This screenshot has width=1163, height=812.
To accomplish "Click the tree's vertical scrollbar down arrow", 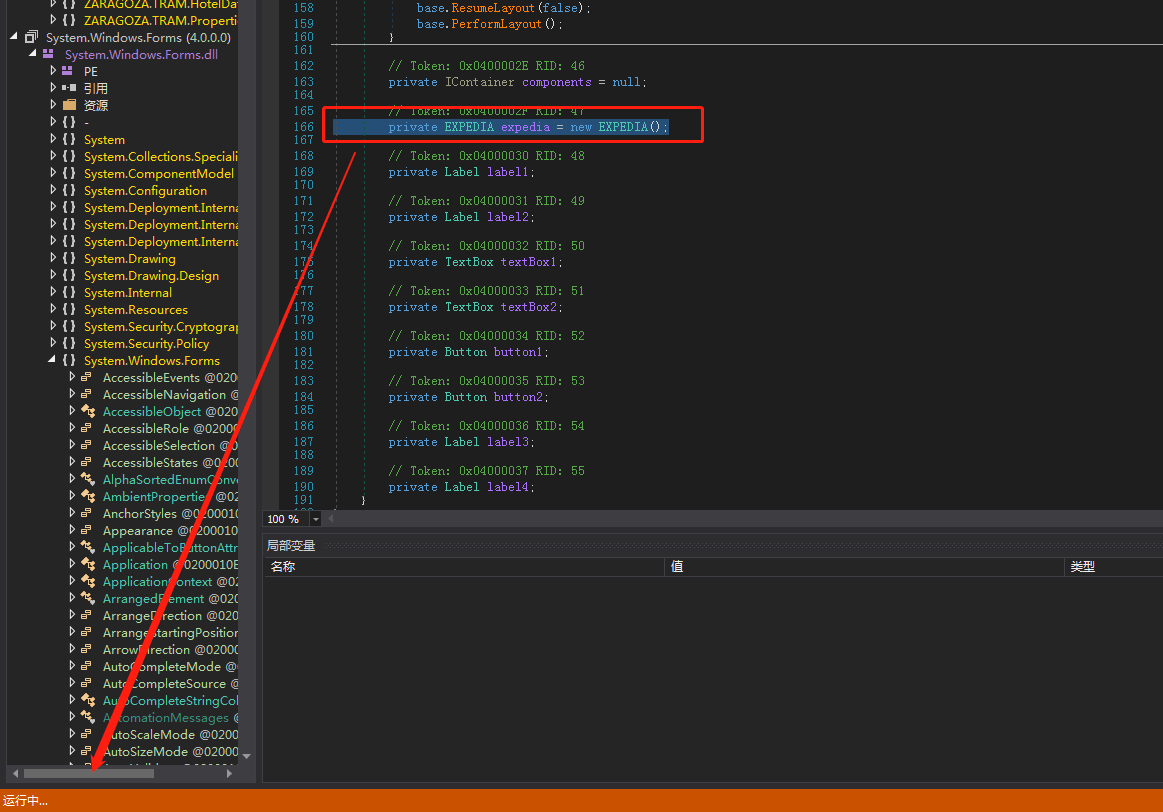I will (x=246, y=756).
